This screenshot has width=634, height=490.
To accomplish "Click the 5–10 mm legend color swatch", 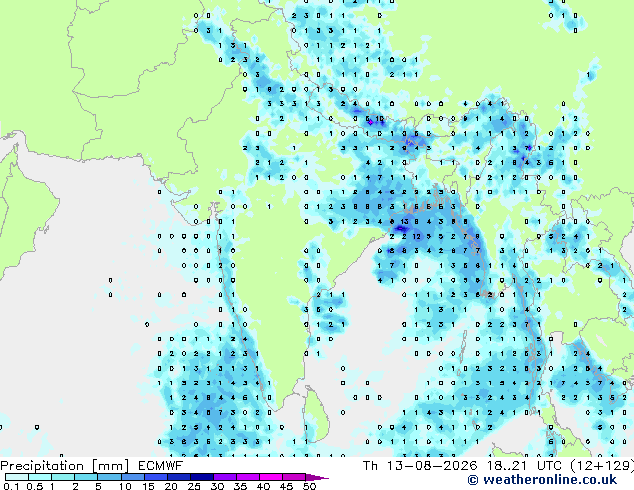I will tap(109, 477).
